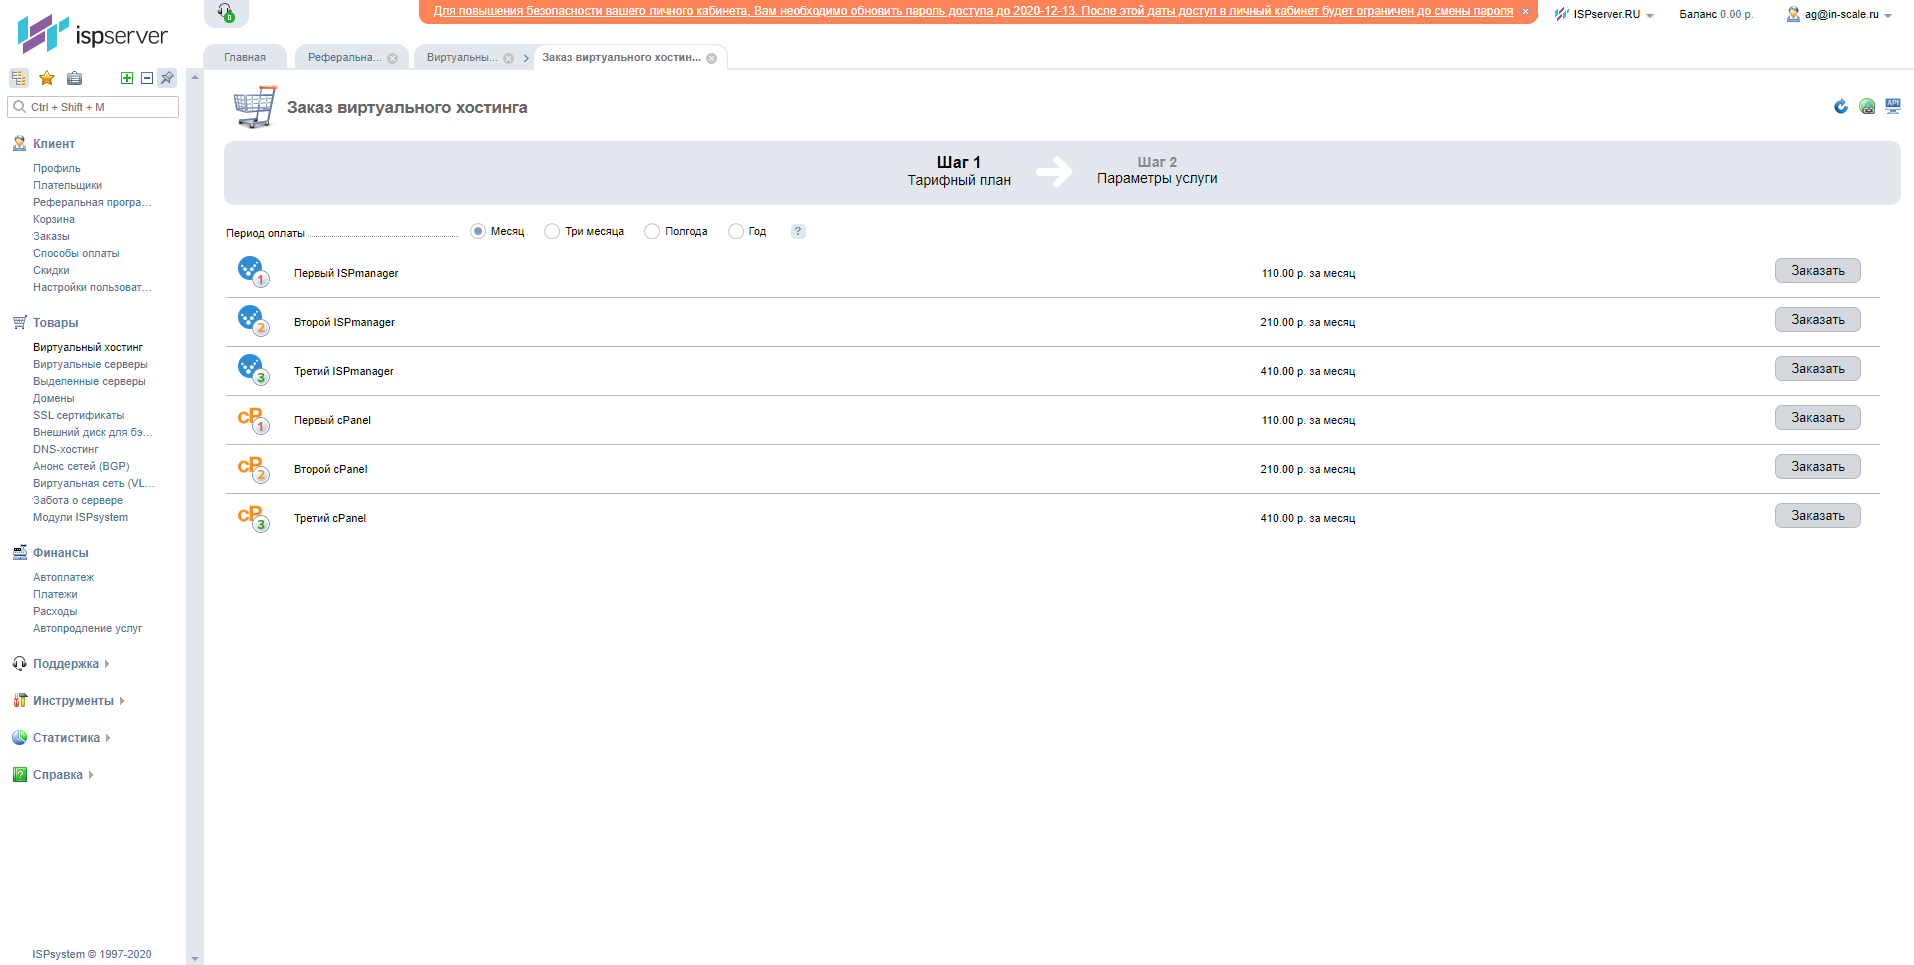Open DNS-хостинг in the sidebar
This screenshot has width=1914, height=965.
[x=66, y=450]
